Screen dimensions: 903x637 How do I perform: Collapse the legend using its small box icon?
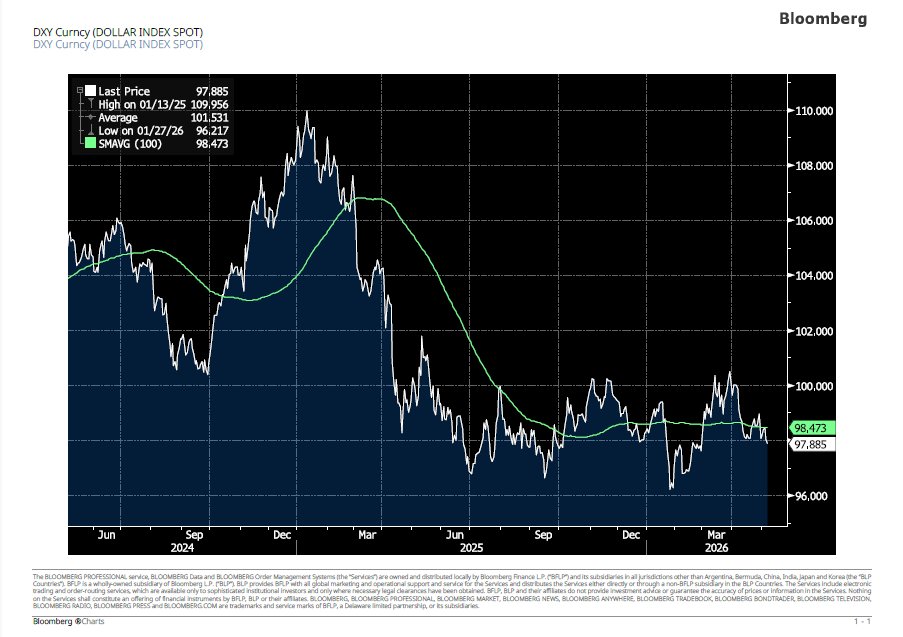(x=80, y=90)
